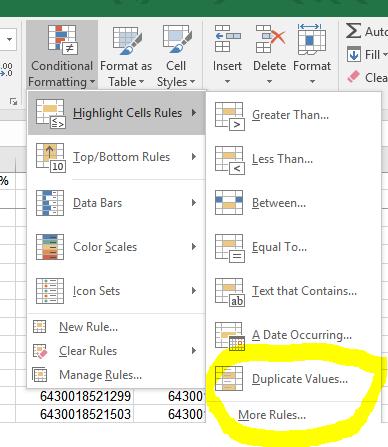
Task: Select cell containing 6430018521503
Action: click(74, 414)
